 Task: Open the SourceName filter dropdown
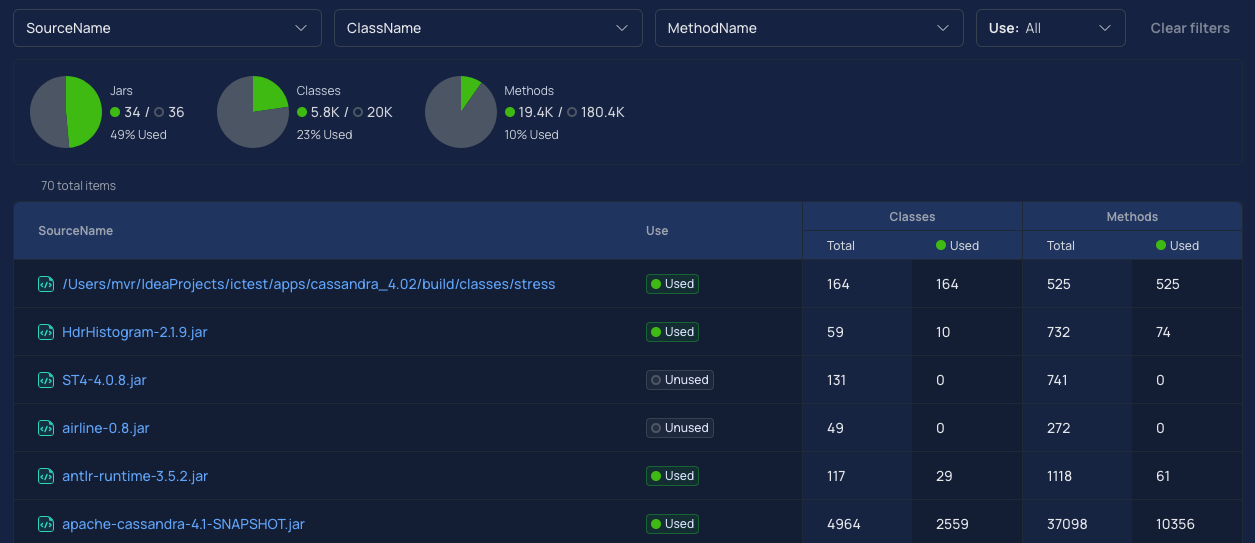coord(167,28)
